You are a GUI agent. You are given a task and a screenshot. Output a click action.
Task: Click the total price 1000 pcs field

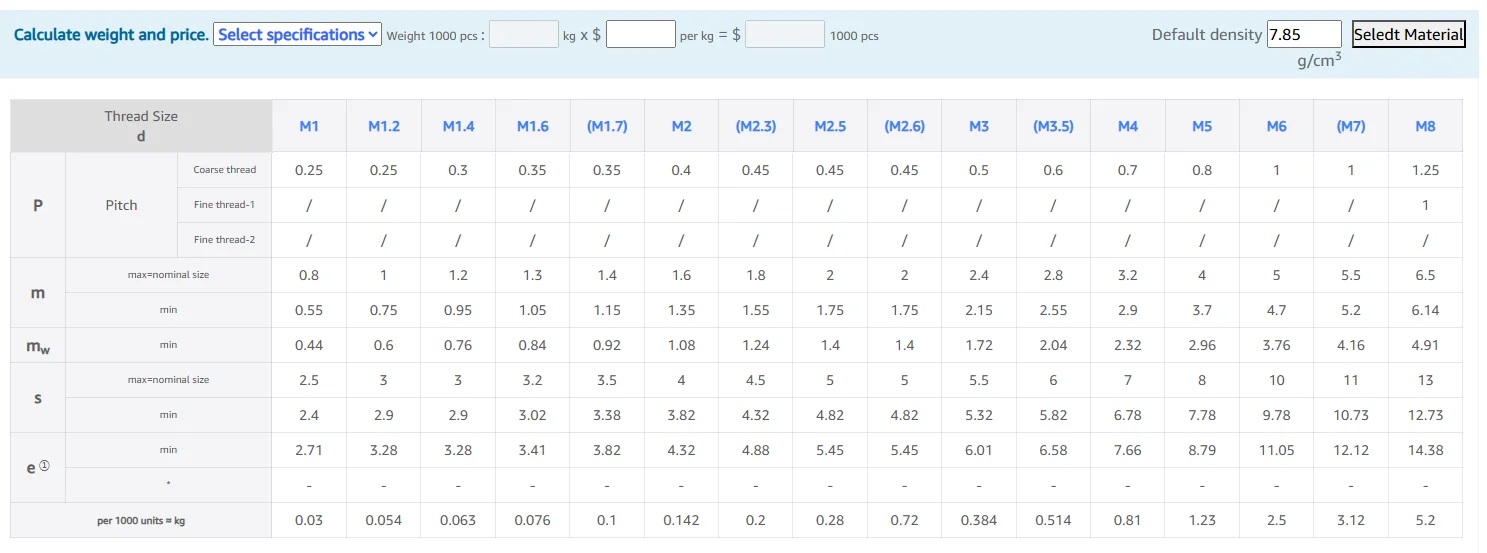(784, 35)
